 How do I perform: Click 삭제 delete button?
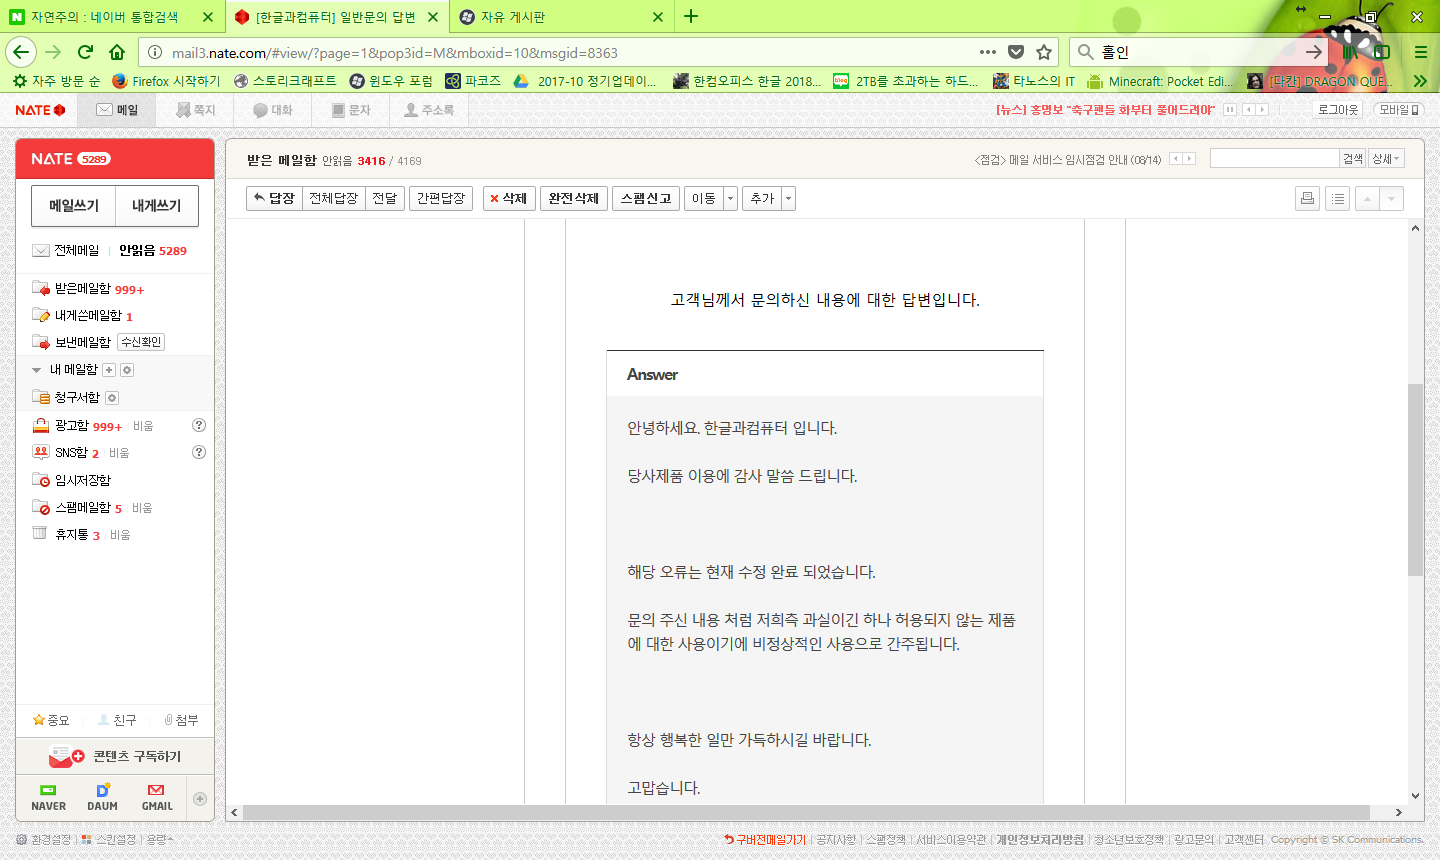coord(507,199)
